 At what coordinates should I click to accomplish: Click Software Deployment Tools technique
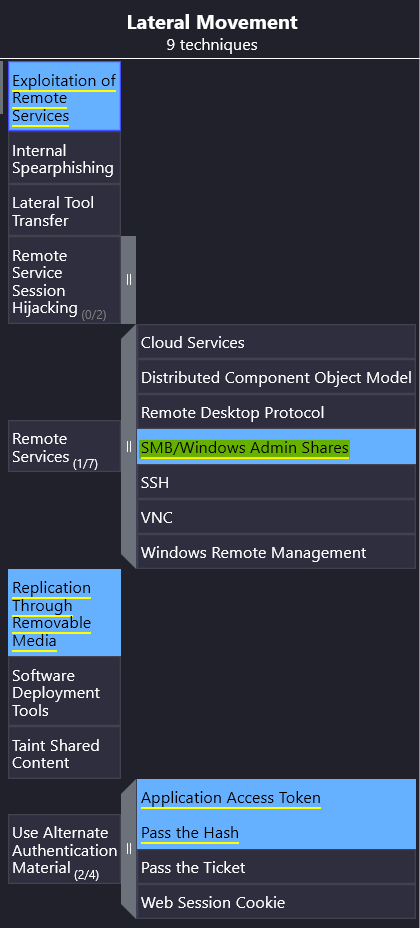click(64, 692)
